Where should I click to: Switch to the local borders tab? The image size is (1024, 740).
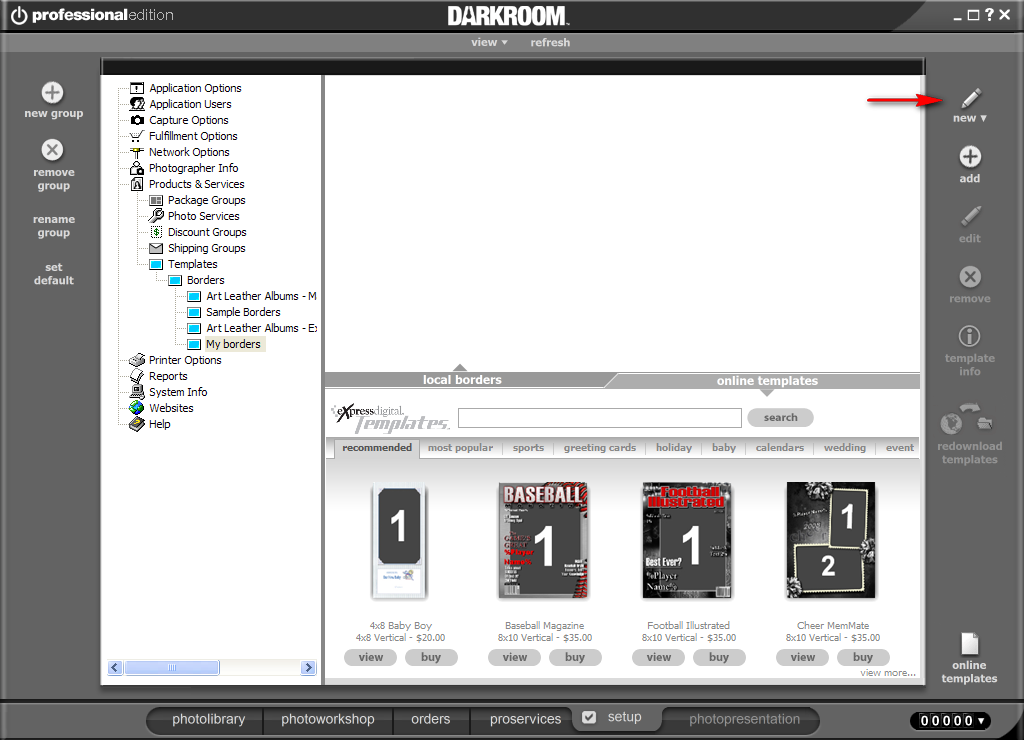tap(462, 379)
